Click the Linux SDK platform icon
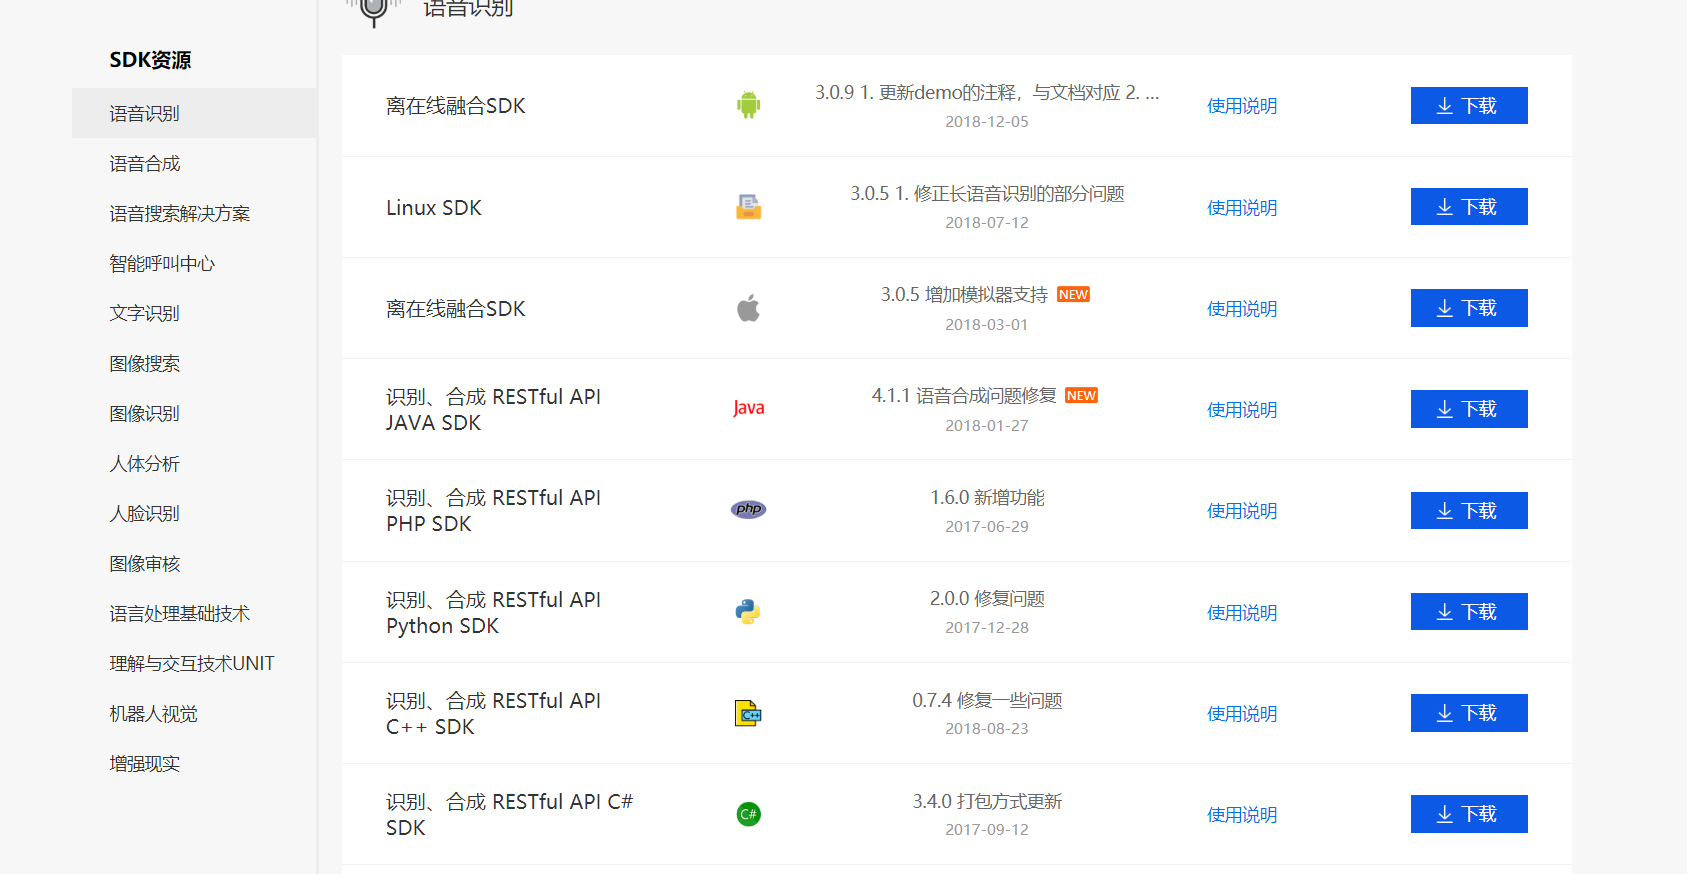 [748, 207]
